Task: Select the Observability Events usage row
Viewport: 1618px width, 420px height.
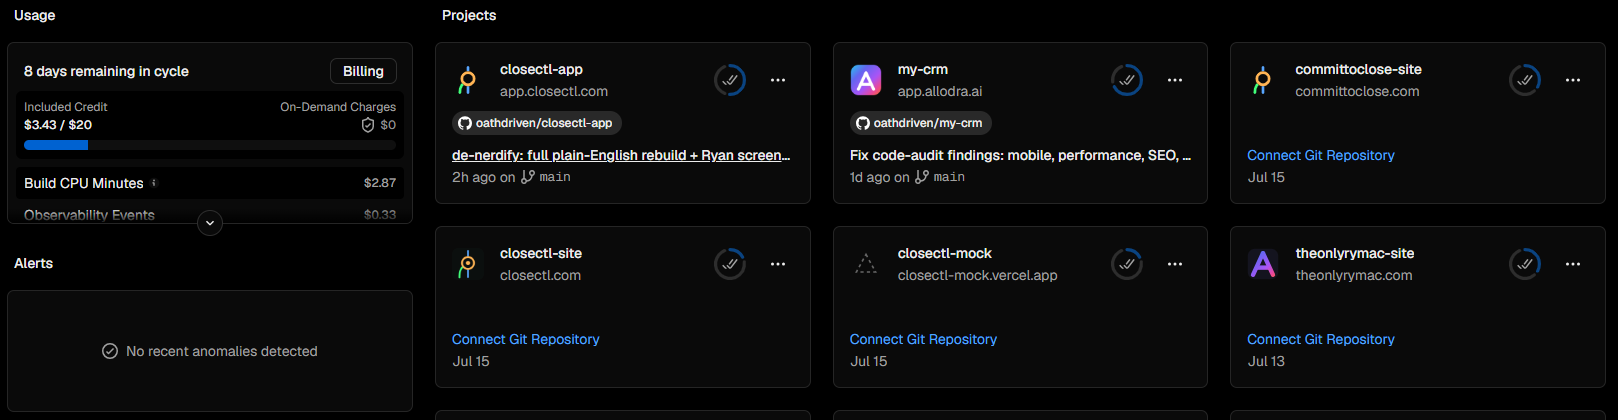Action: [210, 214]
